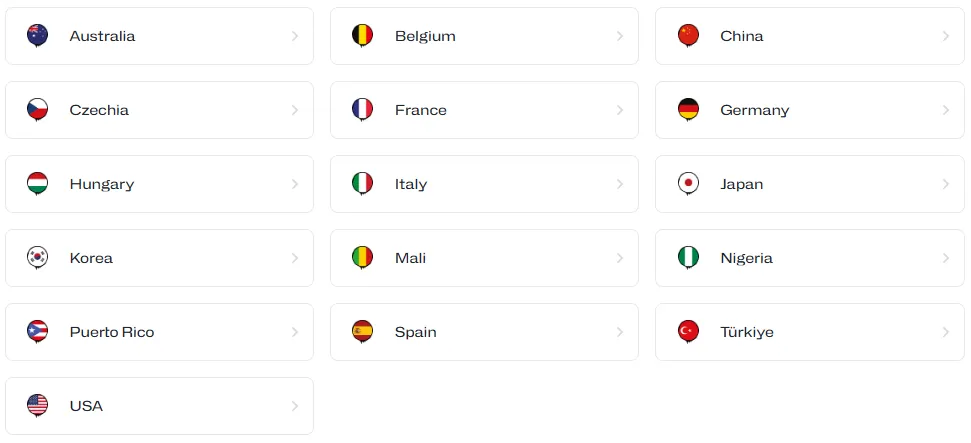This screenshot has width=971, height=443.
Task: Expand the France card chevron arrow
Action: point(620,110)
